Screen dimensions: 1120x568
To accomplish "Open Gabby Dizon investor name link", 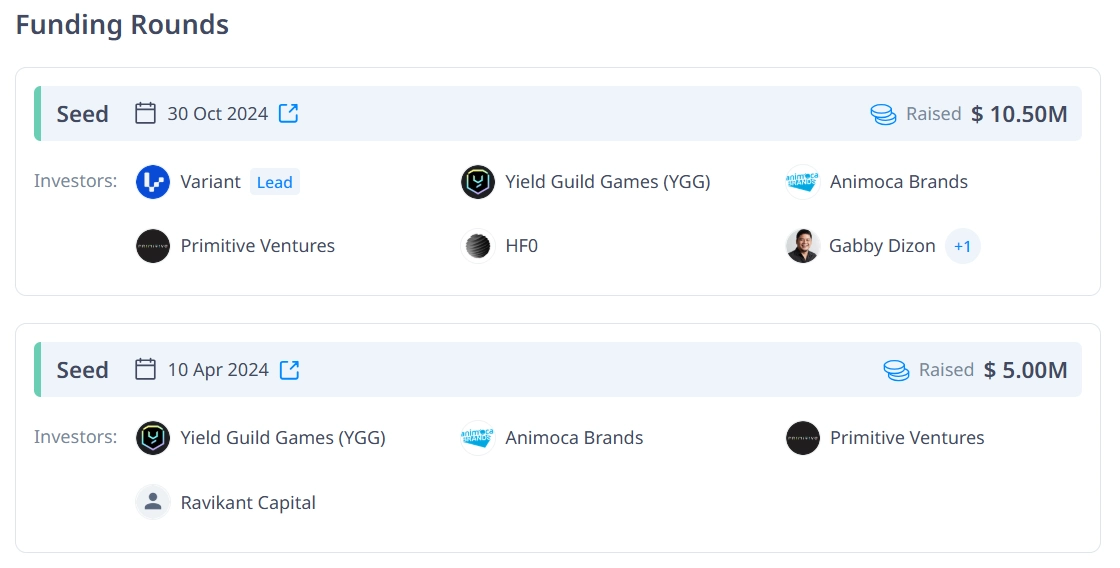I will pyautogui.click(x=882, y=246).
